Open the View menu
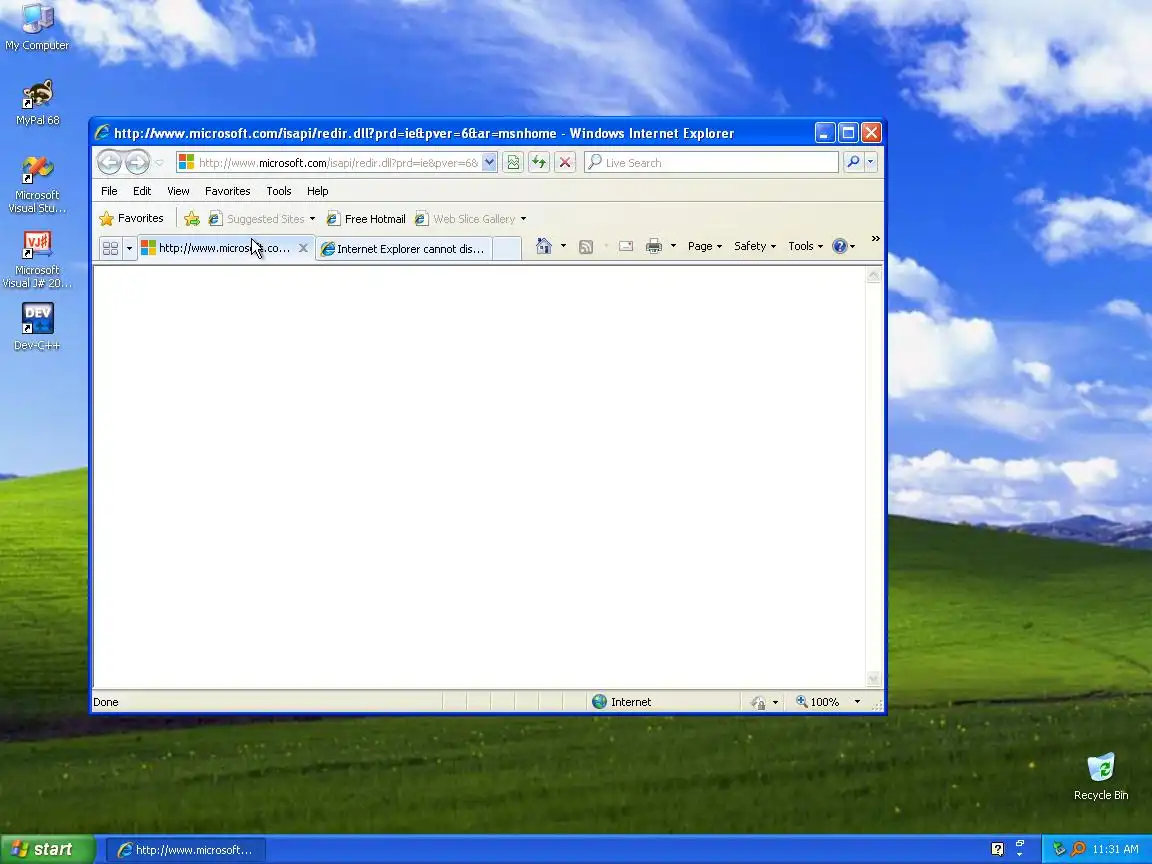The width and height of the screenshot is (1152, 864). tap(178, 191)
